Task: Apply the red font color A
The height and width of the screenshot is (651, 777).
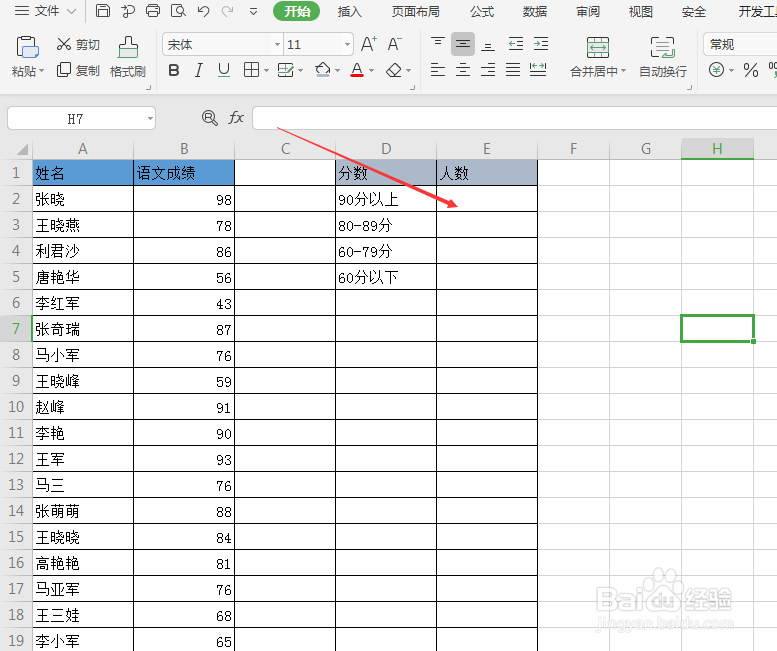Action: [x=357, y=70]
